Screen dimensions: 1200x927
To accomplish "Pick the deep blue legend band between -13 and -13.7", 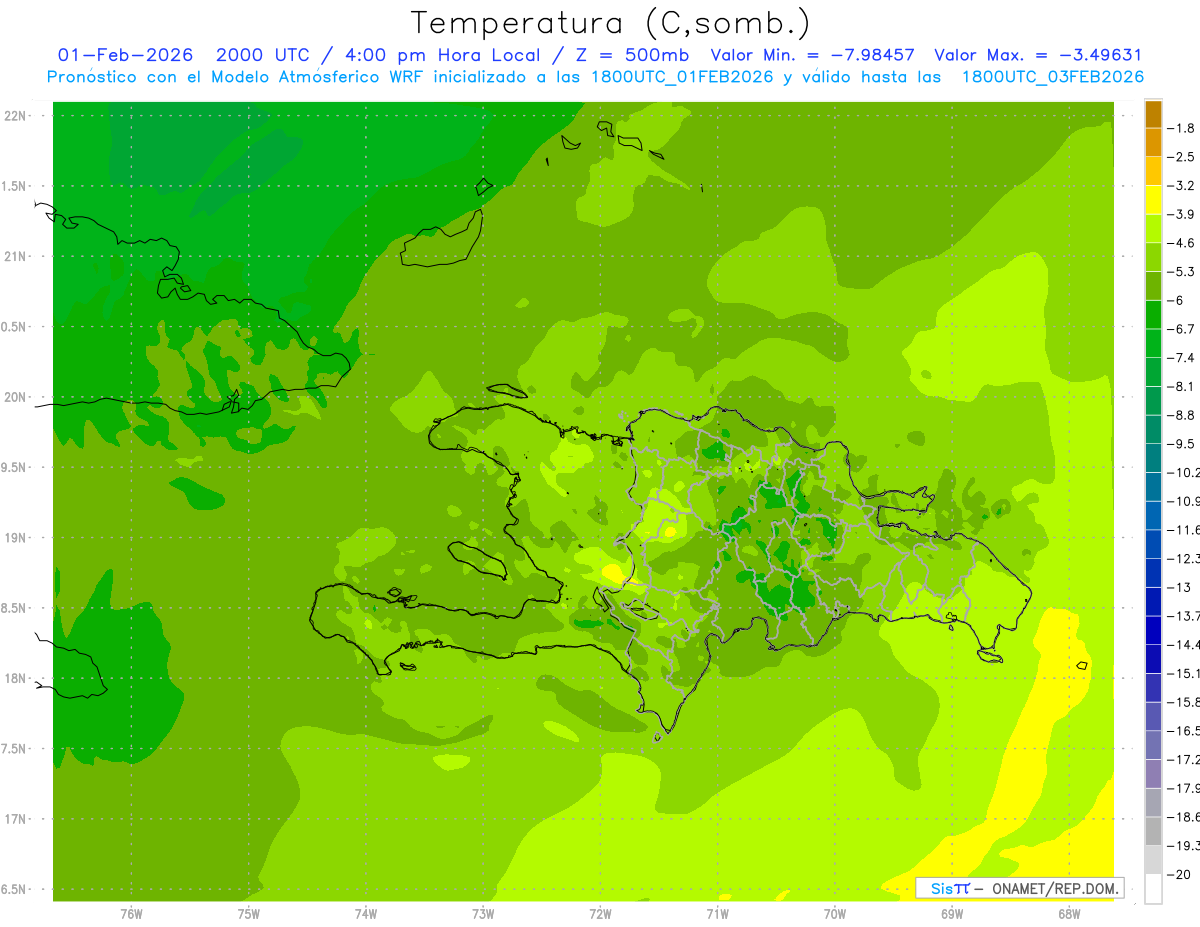I will pyautogui.click(x=1153, y=602).
